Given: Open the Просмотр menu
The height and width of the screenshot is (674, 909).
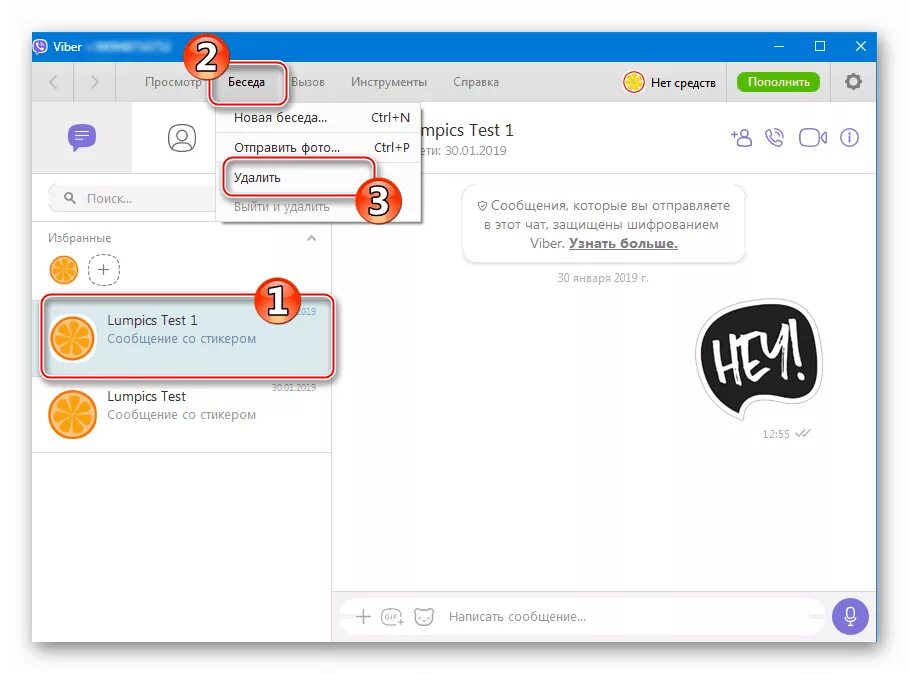Looking at the screenshot, I should tap(173, 82).
